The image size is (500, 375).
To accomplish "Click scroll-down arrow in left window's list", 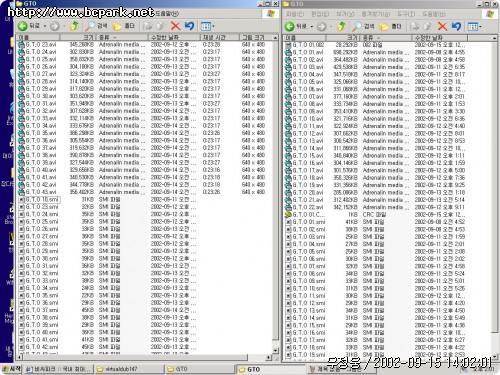I will [x=276, y=350].
